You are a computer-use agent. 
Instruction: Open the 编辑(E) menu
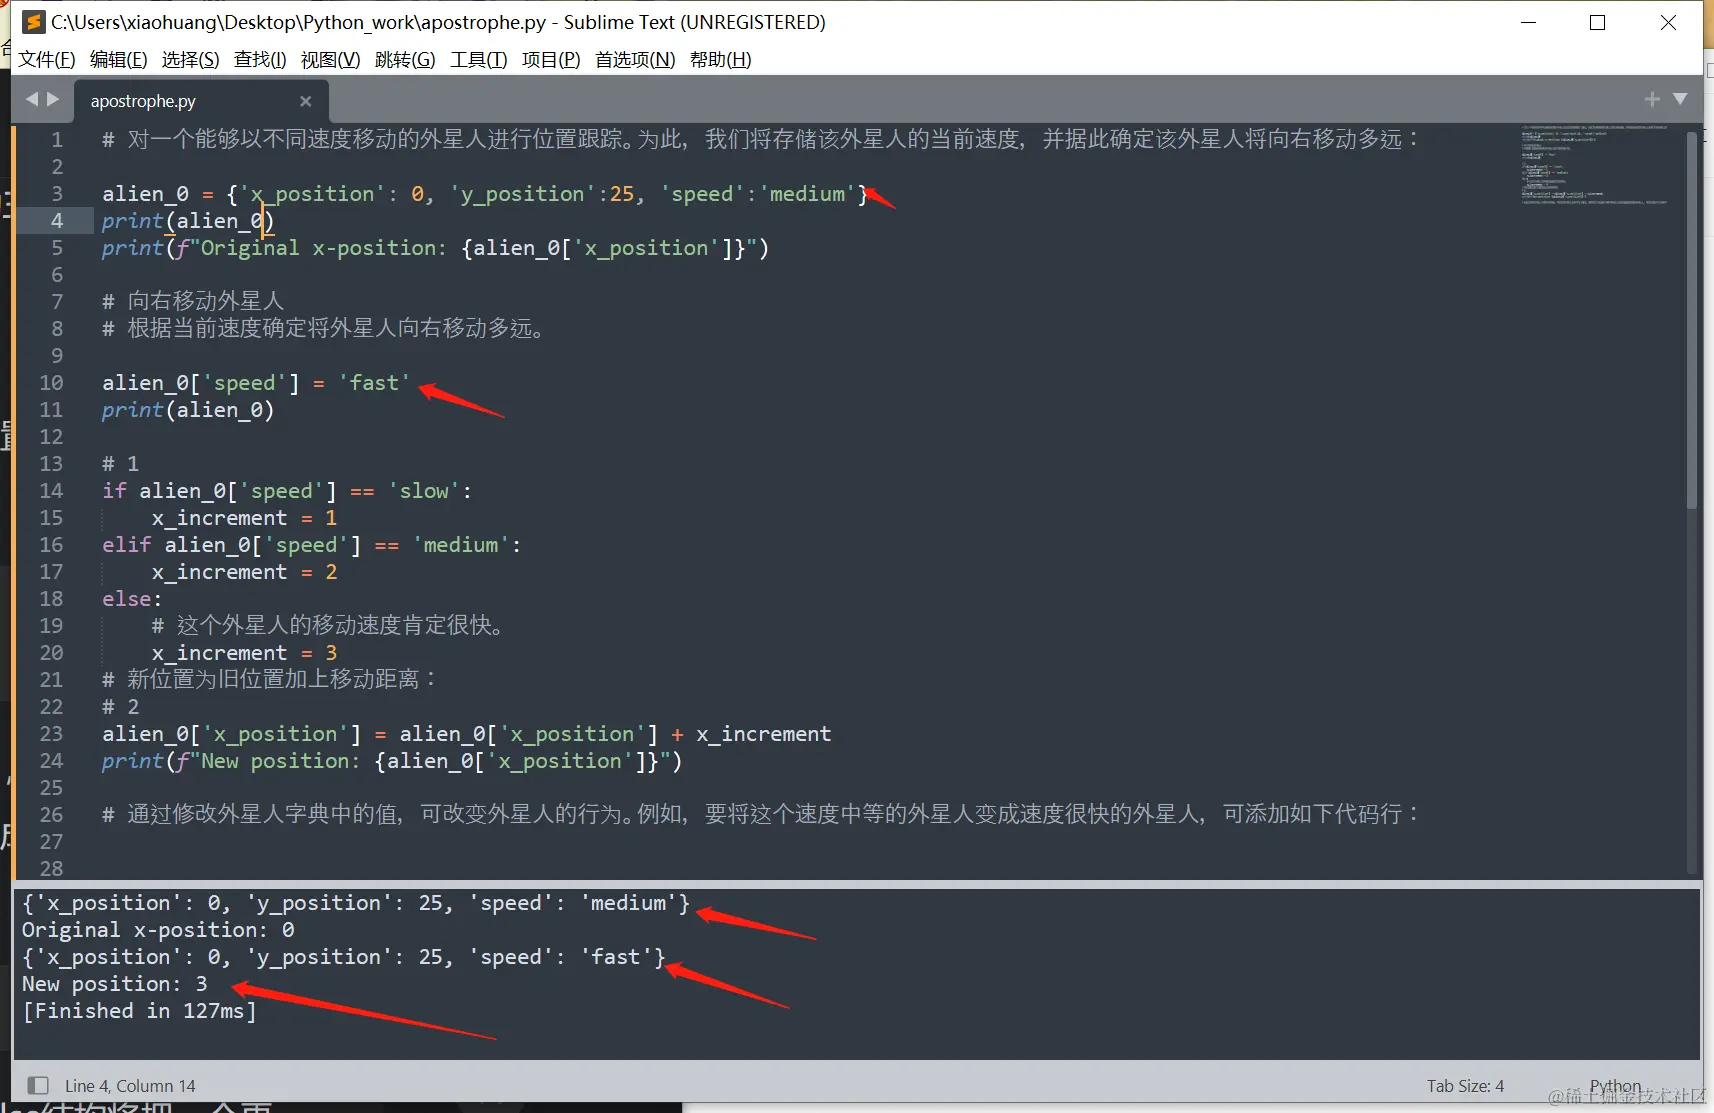pos(118,60)
